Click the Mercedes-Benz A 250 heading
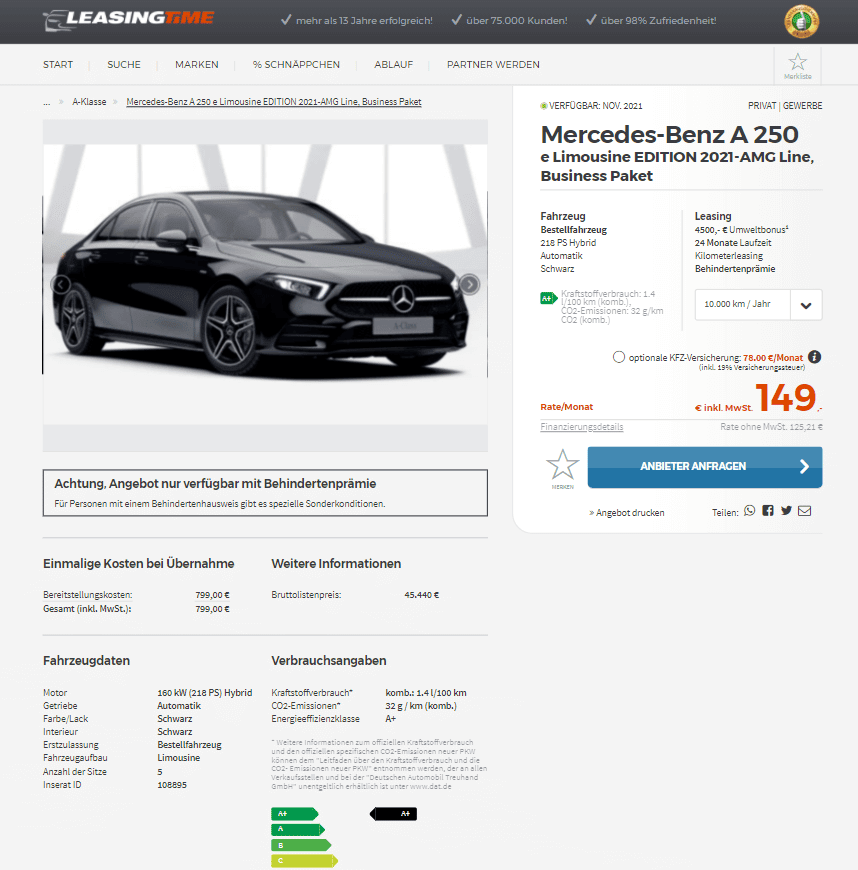The height and width of the screenshot is (870, 858). click(669, 134)
